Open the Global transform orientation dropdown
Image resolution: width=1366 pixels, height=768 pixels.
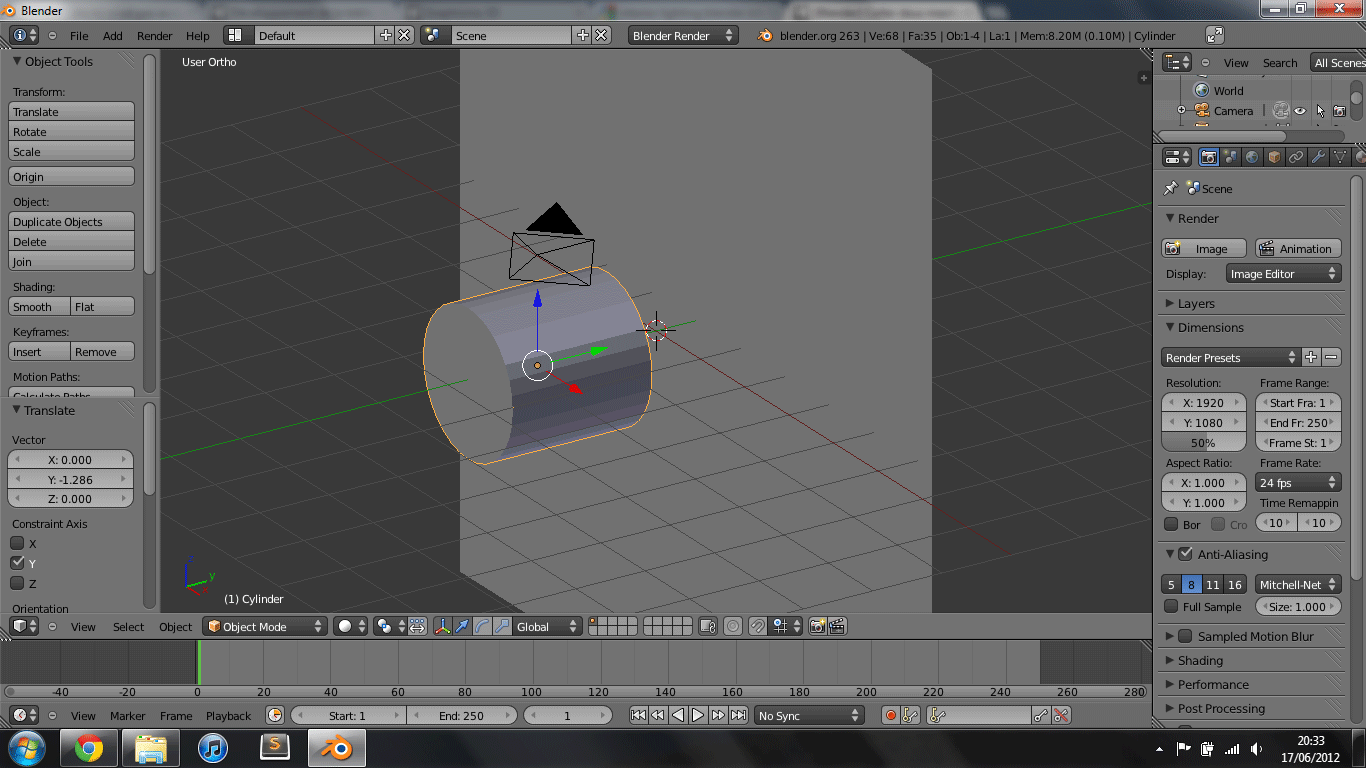[546, 626]
